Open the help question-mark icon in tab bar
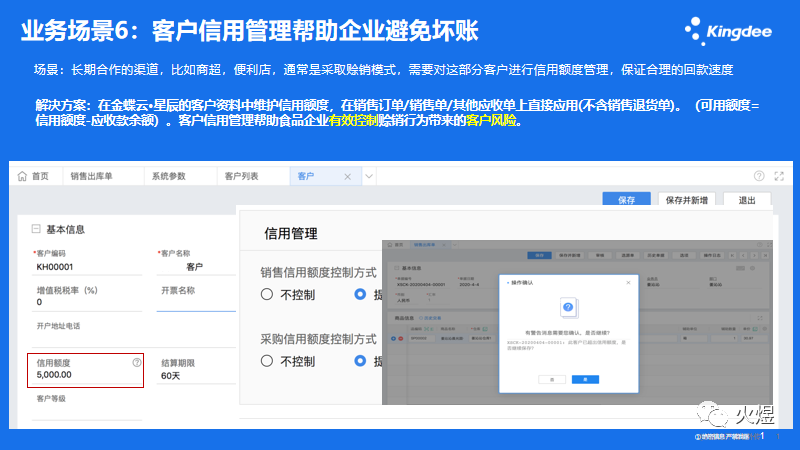This screenshot has height=450, width=800. (x=759, y=176)
